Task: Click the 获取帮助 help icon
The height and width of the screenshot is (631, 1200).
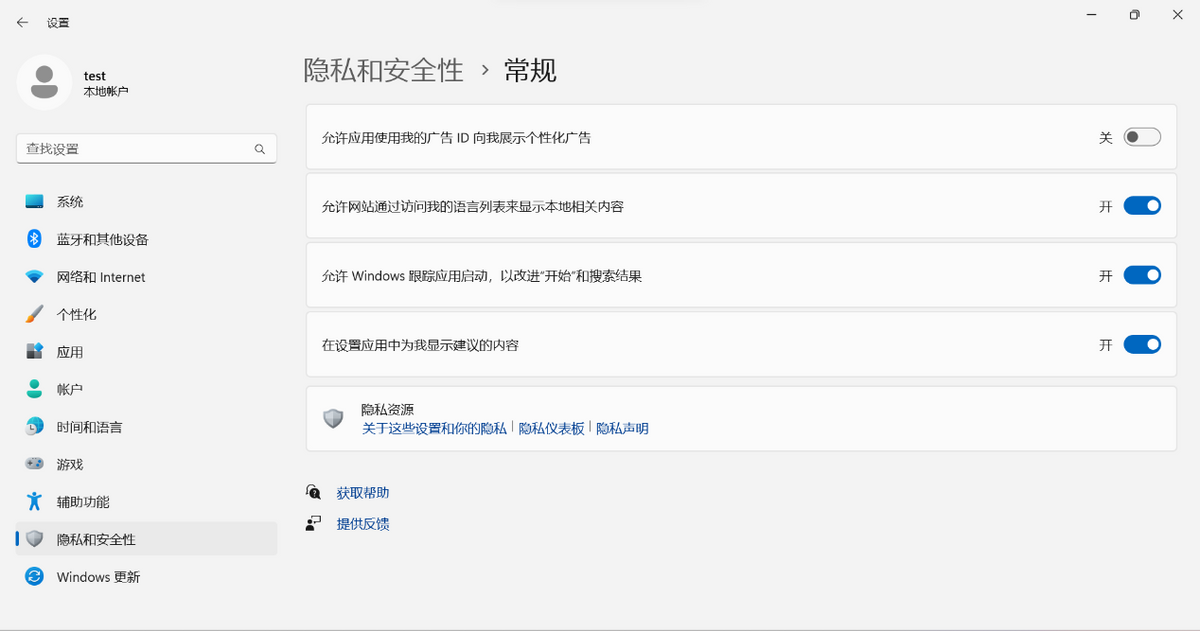Action: 314,493
